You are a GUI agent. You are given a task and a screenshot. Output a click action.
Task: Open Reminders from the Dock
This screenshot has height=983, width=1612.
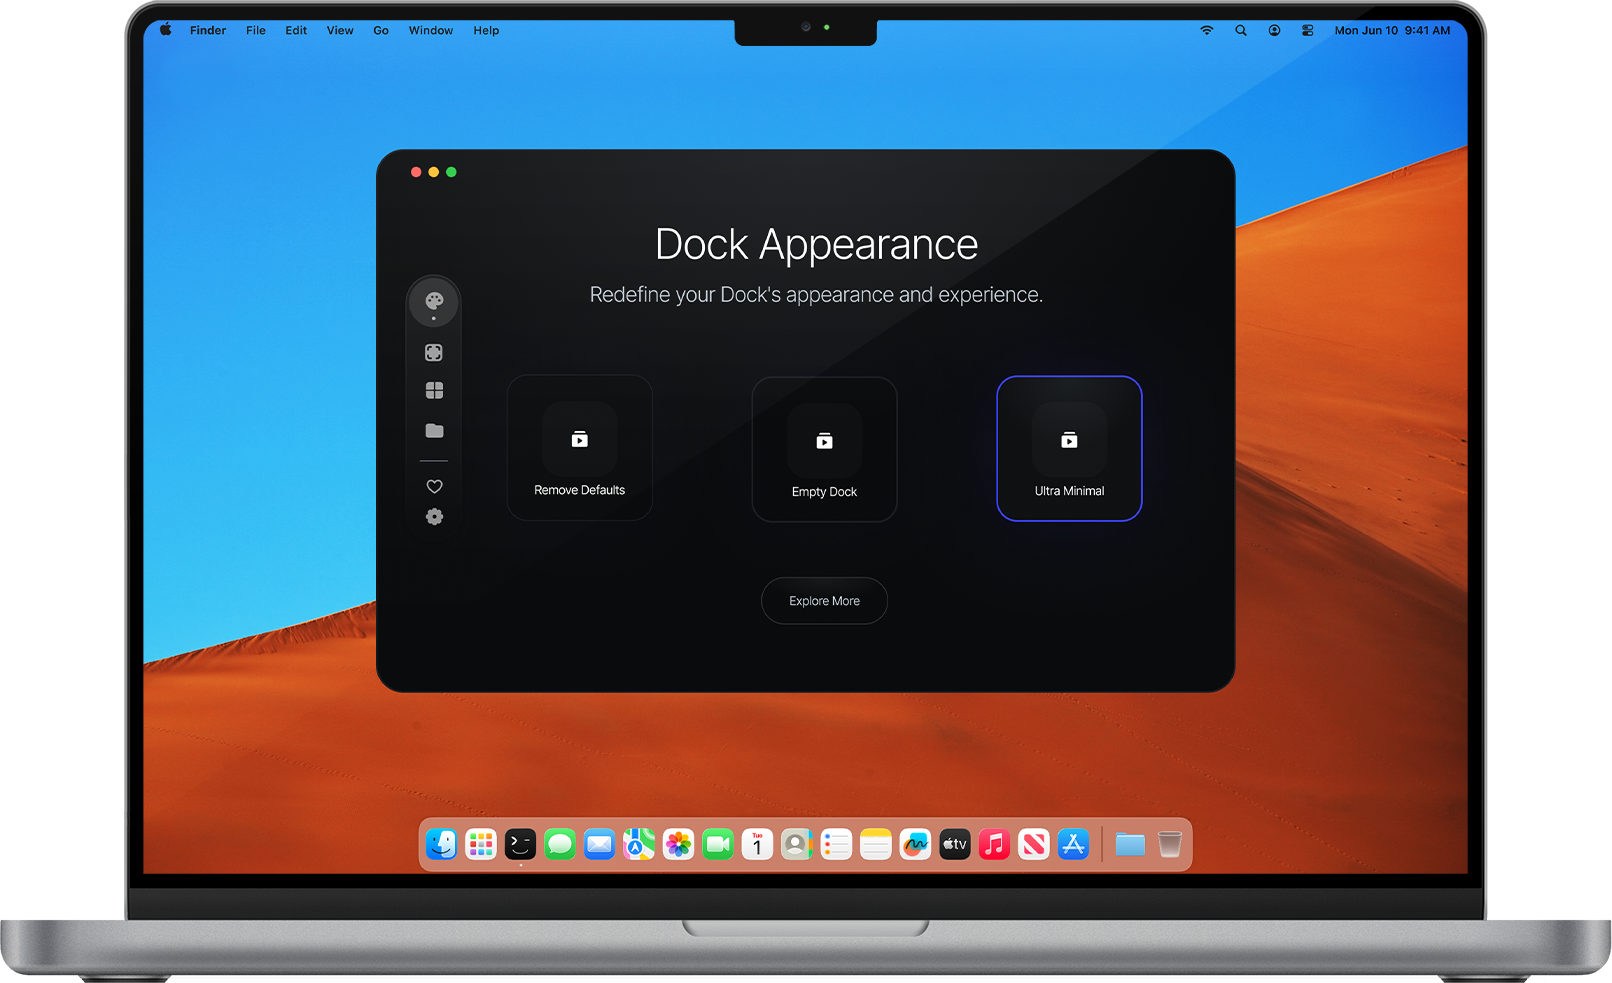pos(836,845)
